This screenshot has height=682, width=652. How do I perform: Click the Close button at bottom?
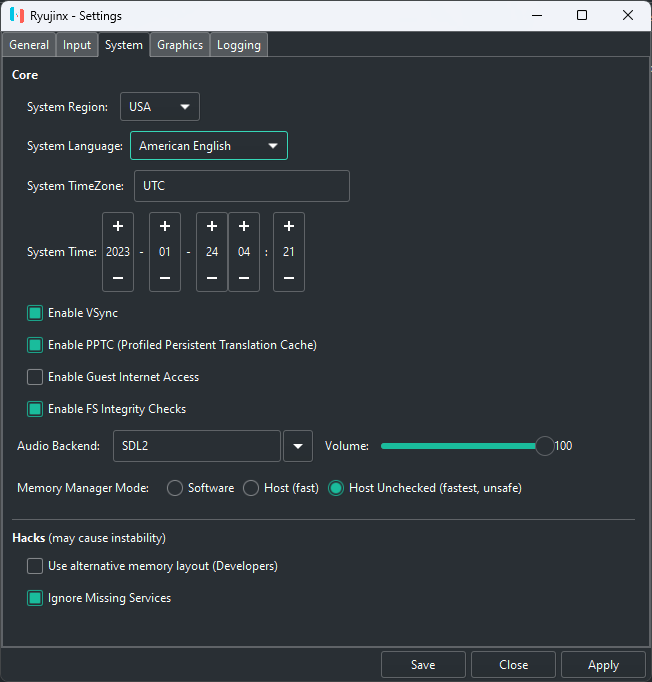pyautogui.click(x=513, y=665)
